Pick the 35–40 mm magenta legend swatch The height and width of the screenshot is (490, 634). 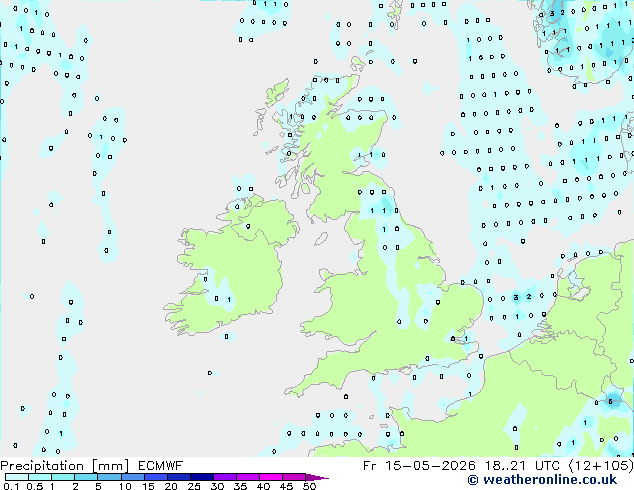coord(248,477)
